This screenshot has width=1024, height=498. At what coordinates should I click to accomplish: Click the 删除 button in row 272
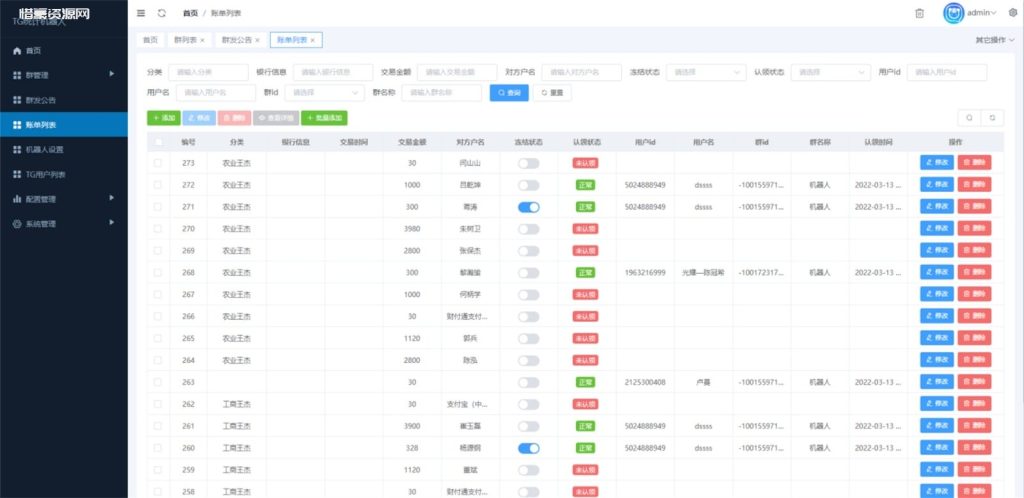coord(974,185)
